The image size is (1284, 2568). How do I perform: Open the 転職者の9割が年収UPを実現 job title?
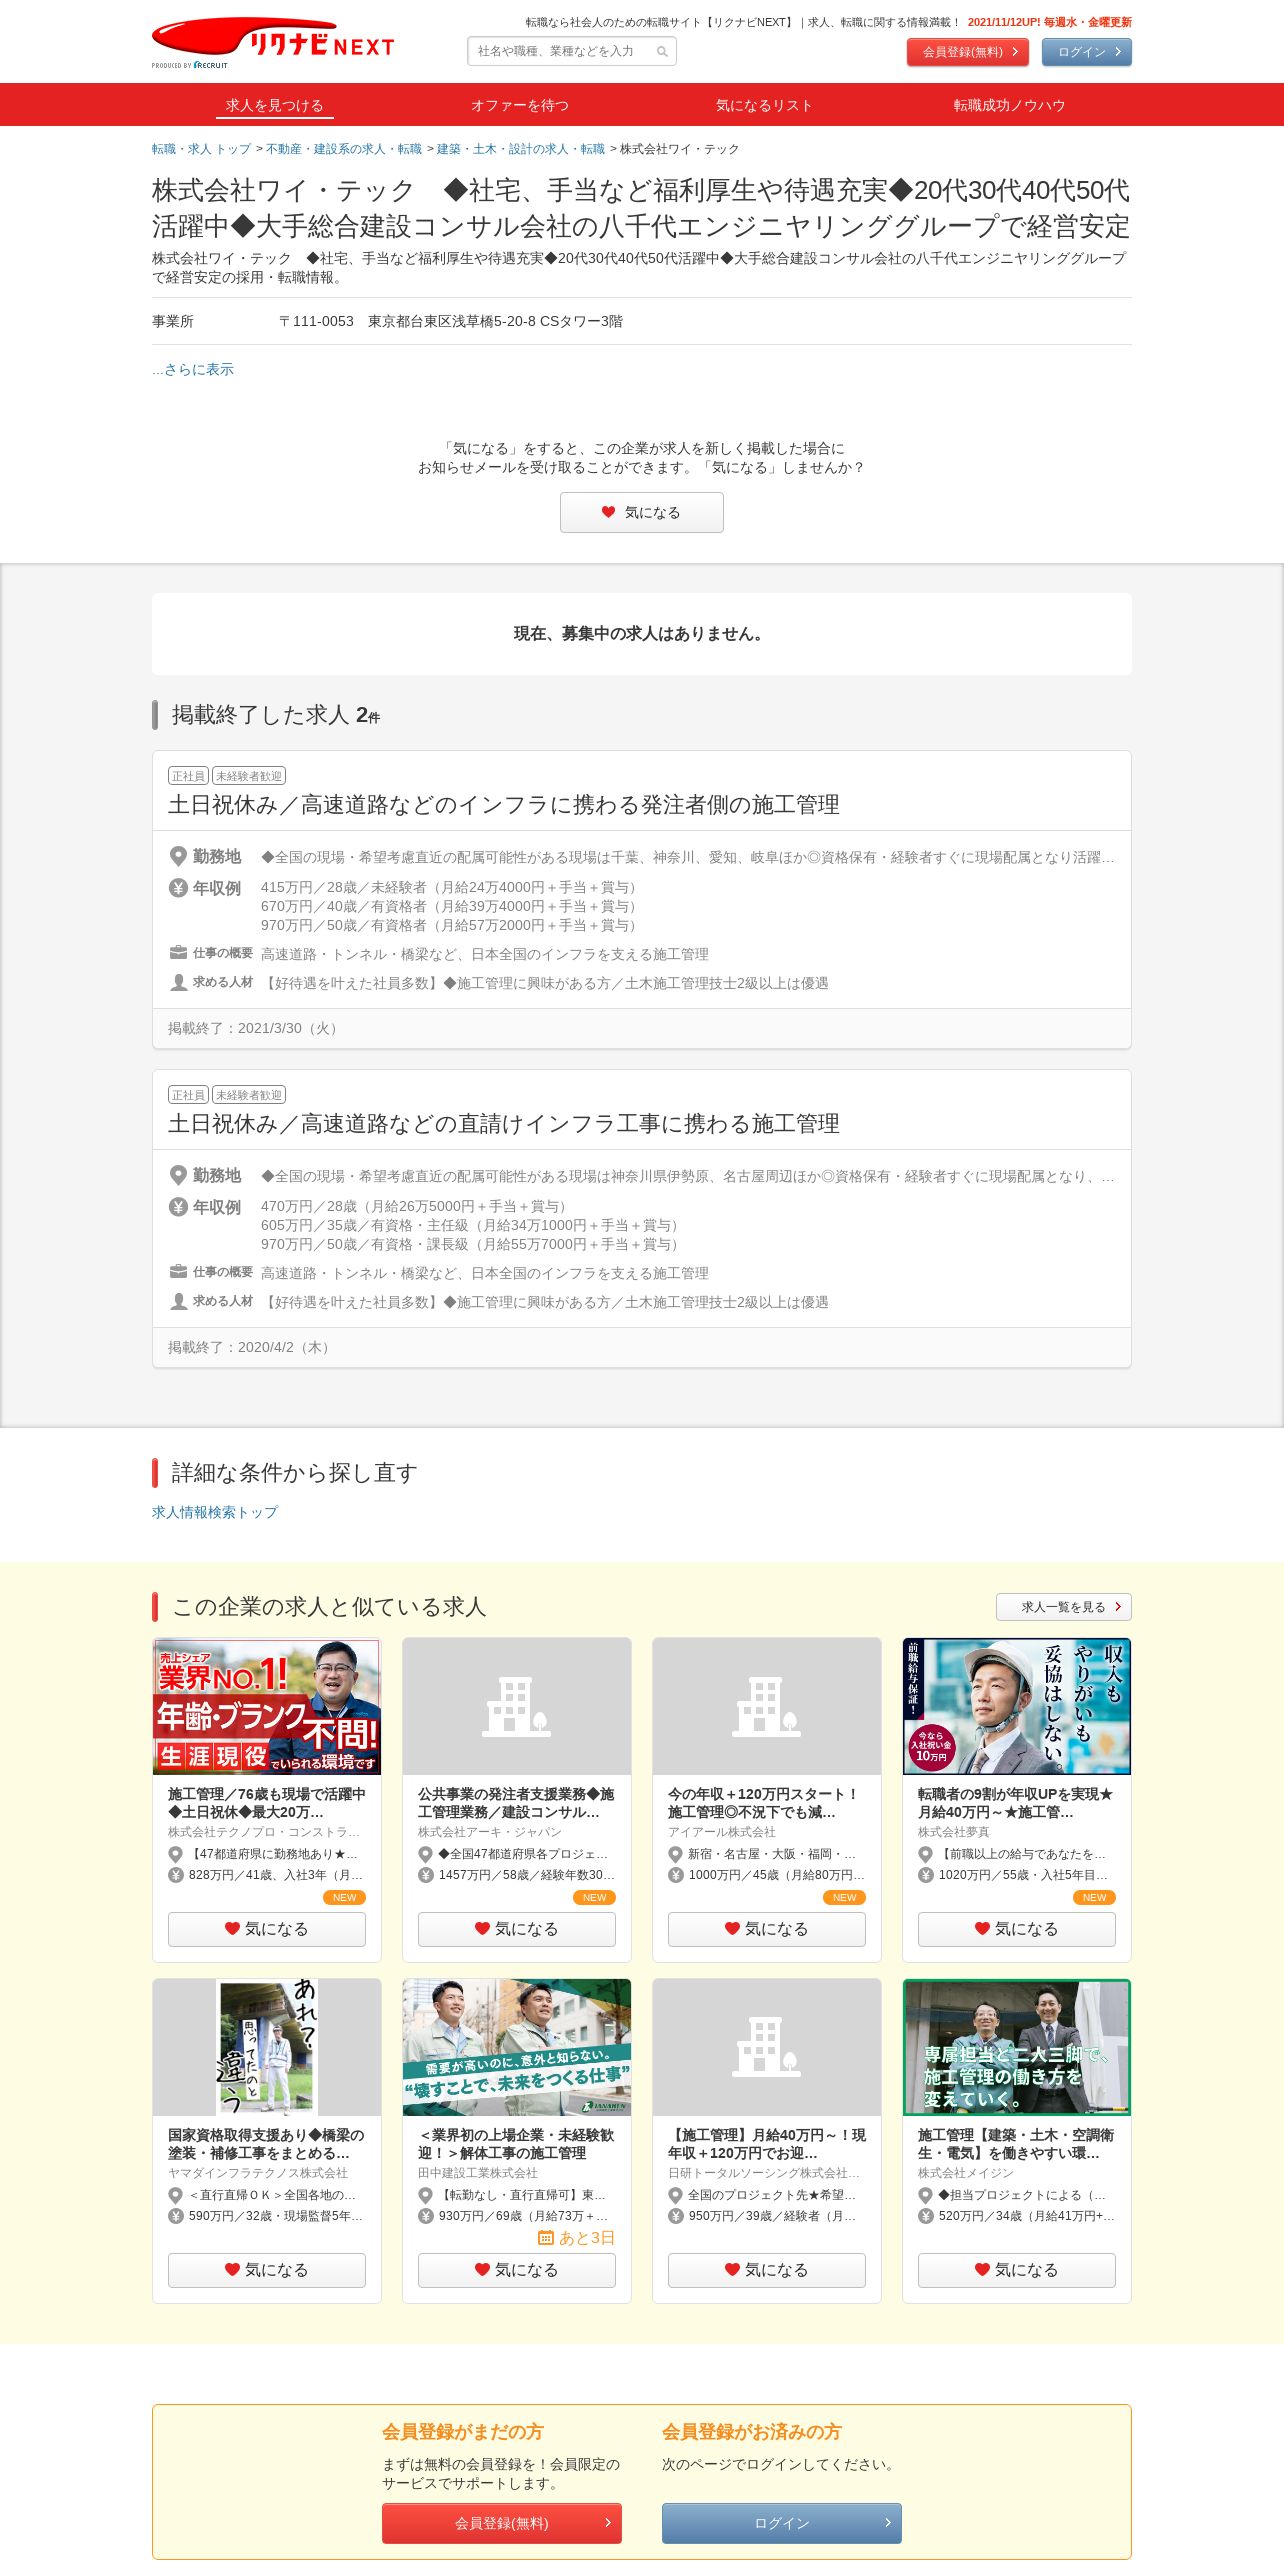1017,1803
